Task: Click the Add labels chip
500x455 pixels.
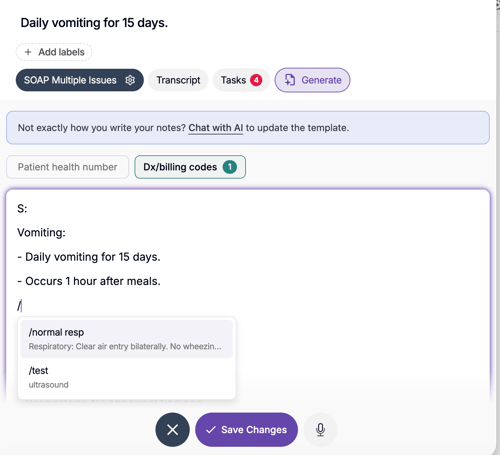Action: [x=54, y=52]
